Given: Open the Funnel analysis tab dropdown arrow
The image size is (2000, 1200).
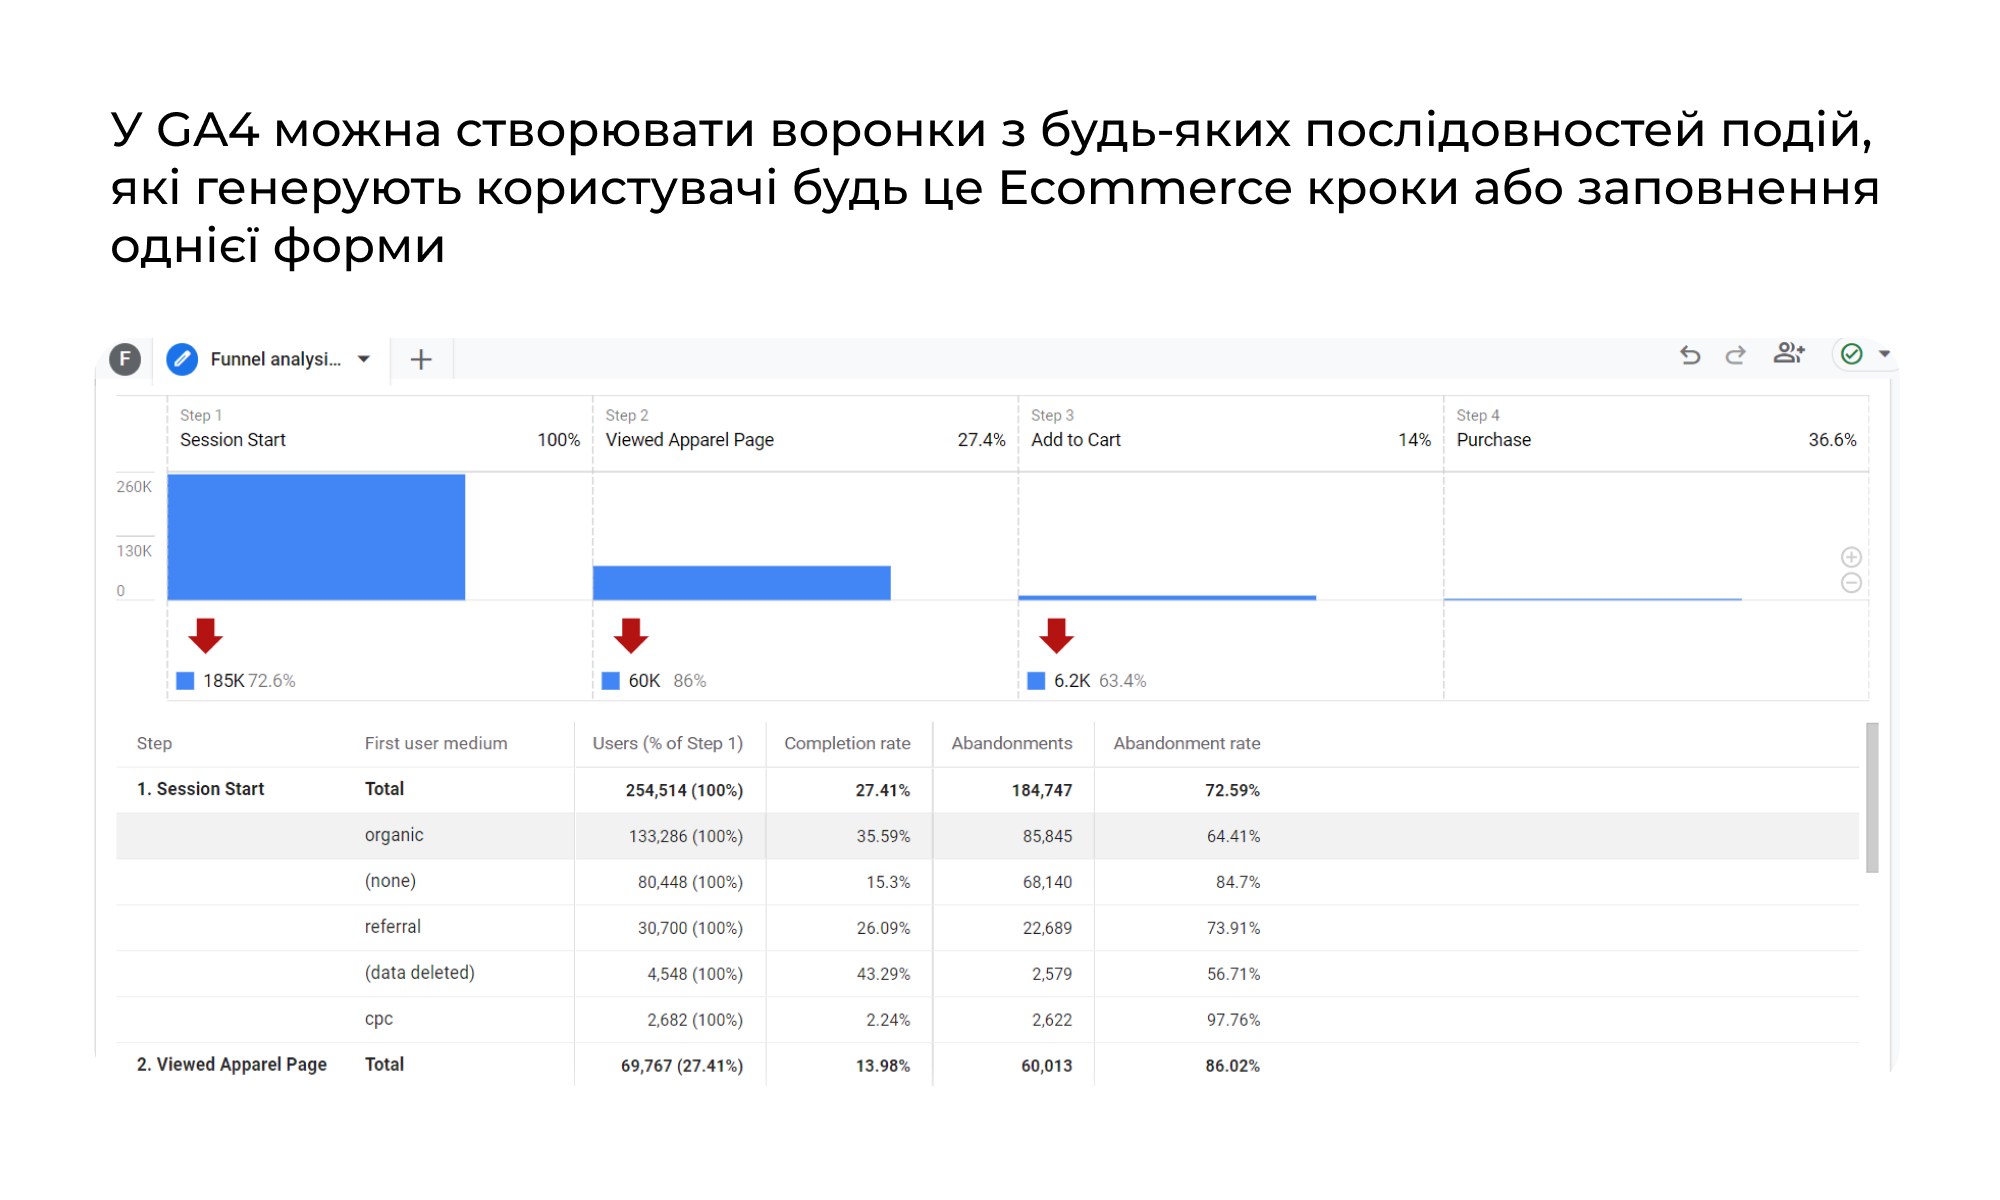Looking at the screenshot, I should (x=364, y=359).
